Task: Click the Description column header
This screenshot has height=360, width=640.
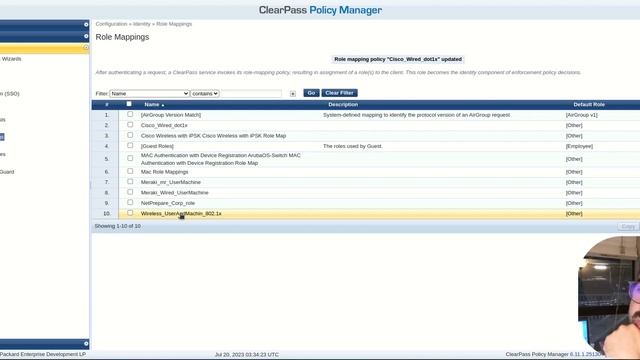Action: pyautogui.click(x=343, y=105)
